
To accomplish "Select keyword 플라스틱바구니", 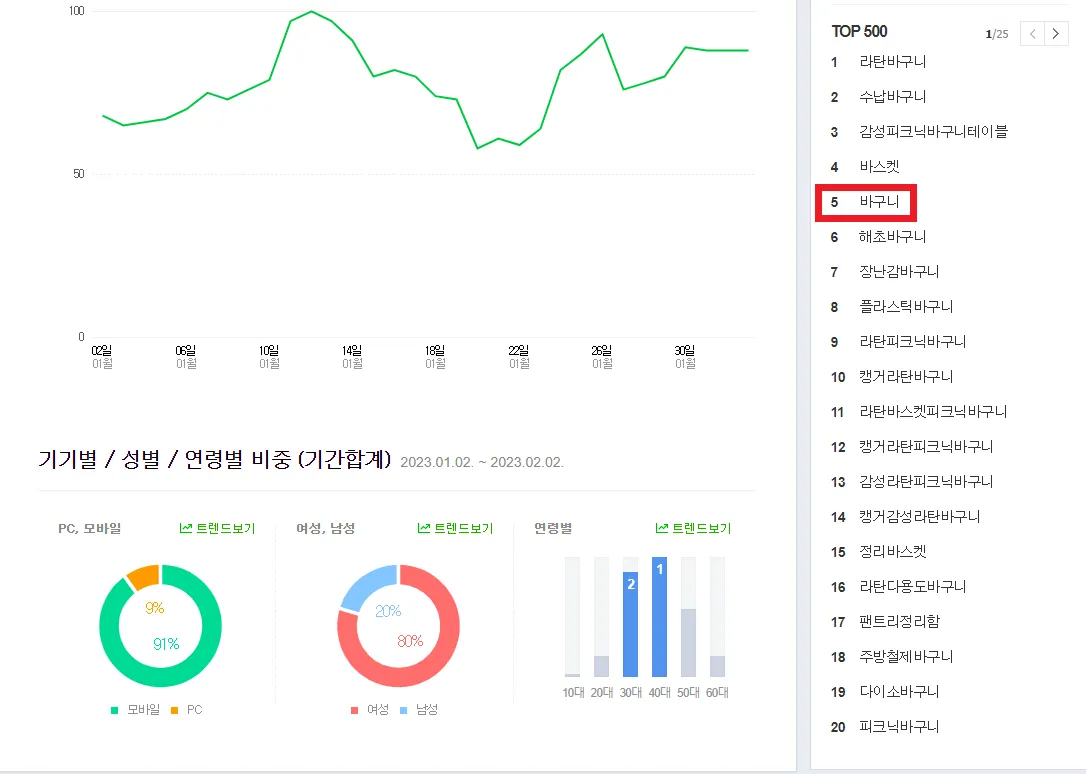I will tap(907, 307).
